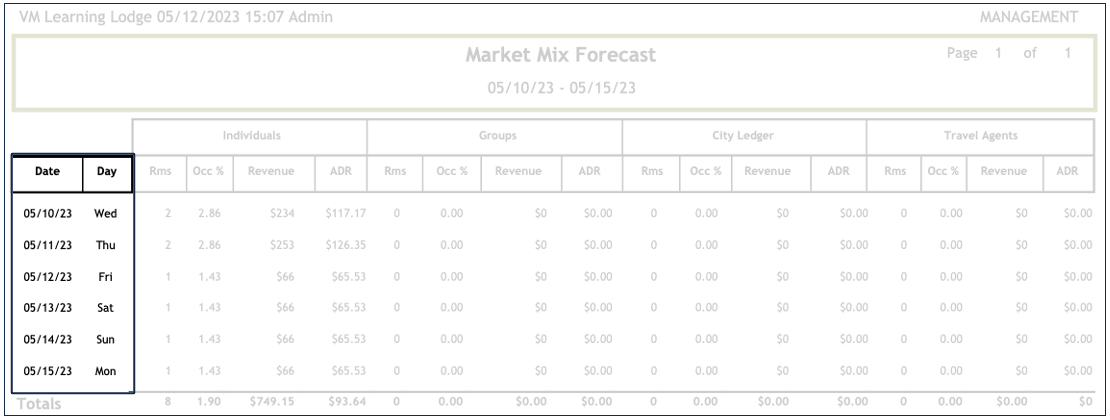This screenshot has height=420, width=1110.
Task: Click the MANAGEMENT label in header
Action: (1044, 17)
